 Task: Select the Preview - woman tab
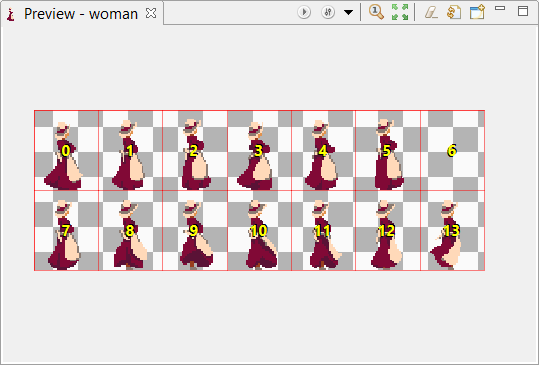tap(81, 13)
